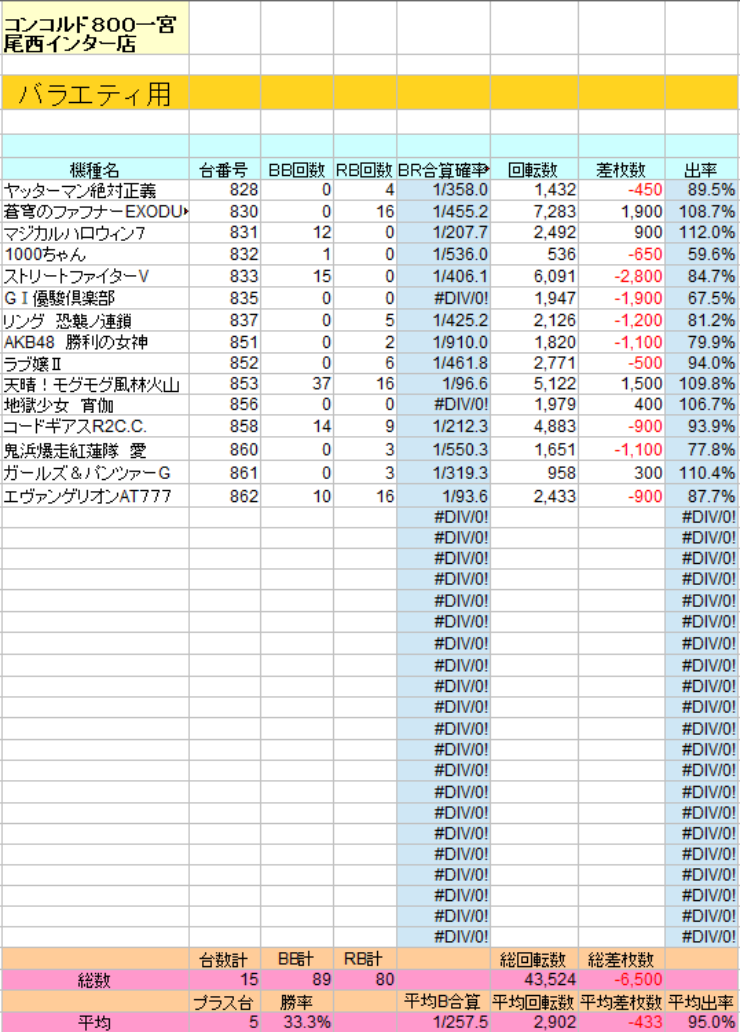Image resolution: width=740 pixels, height=1032 pixels.
Task: Click the total rotations value 43,524
Action: (534, 981)
